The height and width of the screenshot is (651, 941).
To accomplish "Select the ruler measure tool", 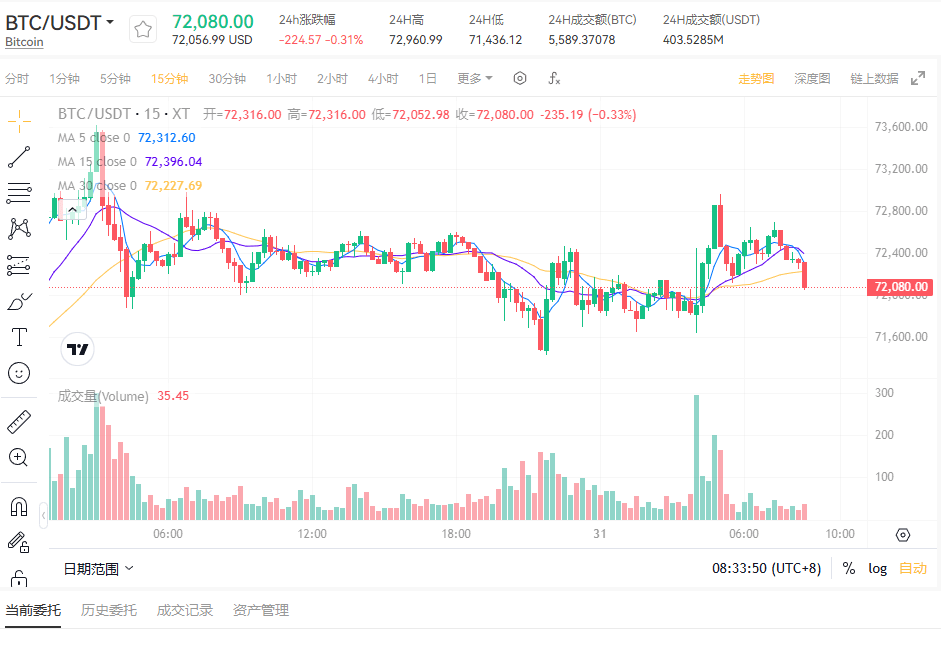I will pyautogui.click(x=18, y=421).
